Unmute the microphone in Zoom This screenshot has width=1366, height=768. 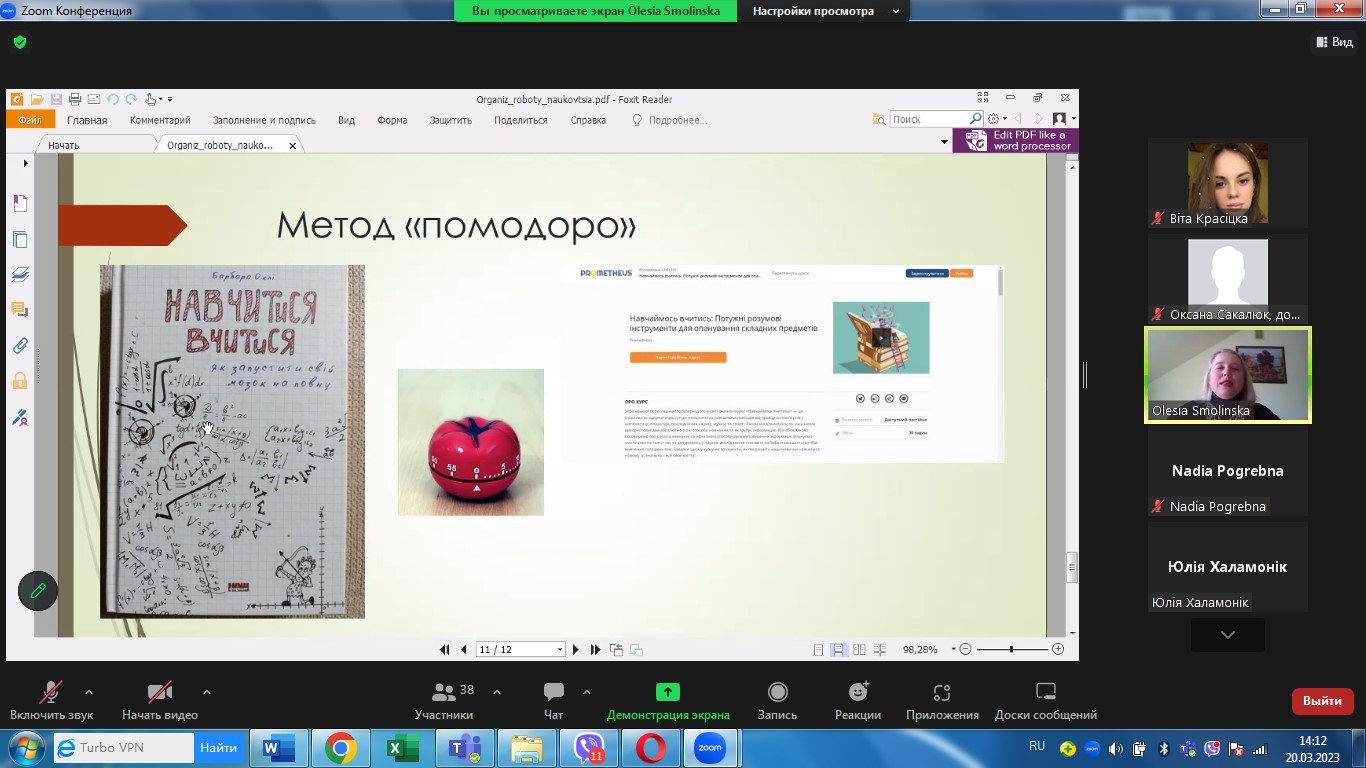click(x=51, y=700)
